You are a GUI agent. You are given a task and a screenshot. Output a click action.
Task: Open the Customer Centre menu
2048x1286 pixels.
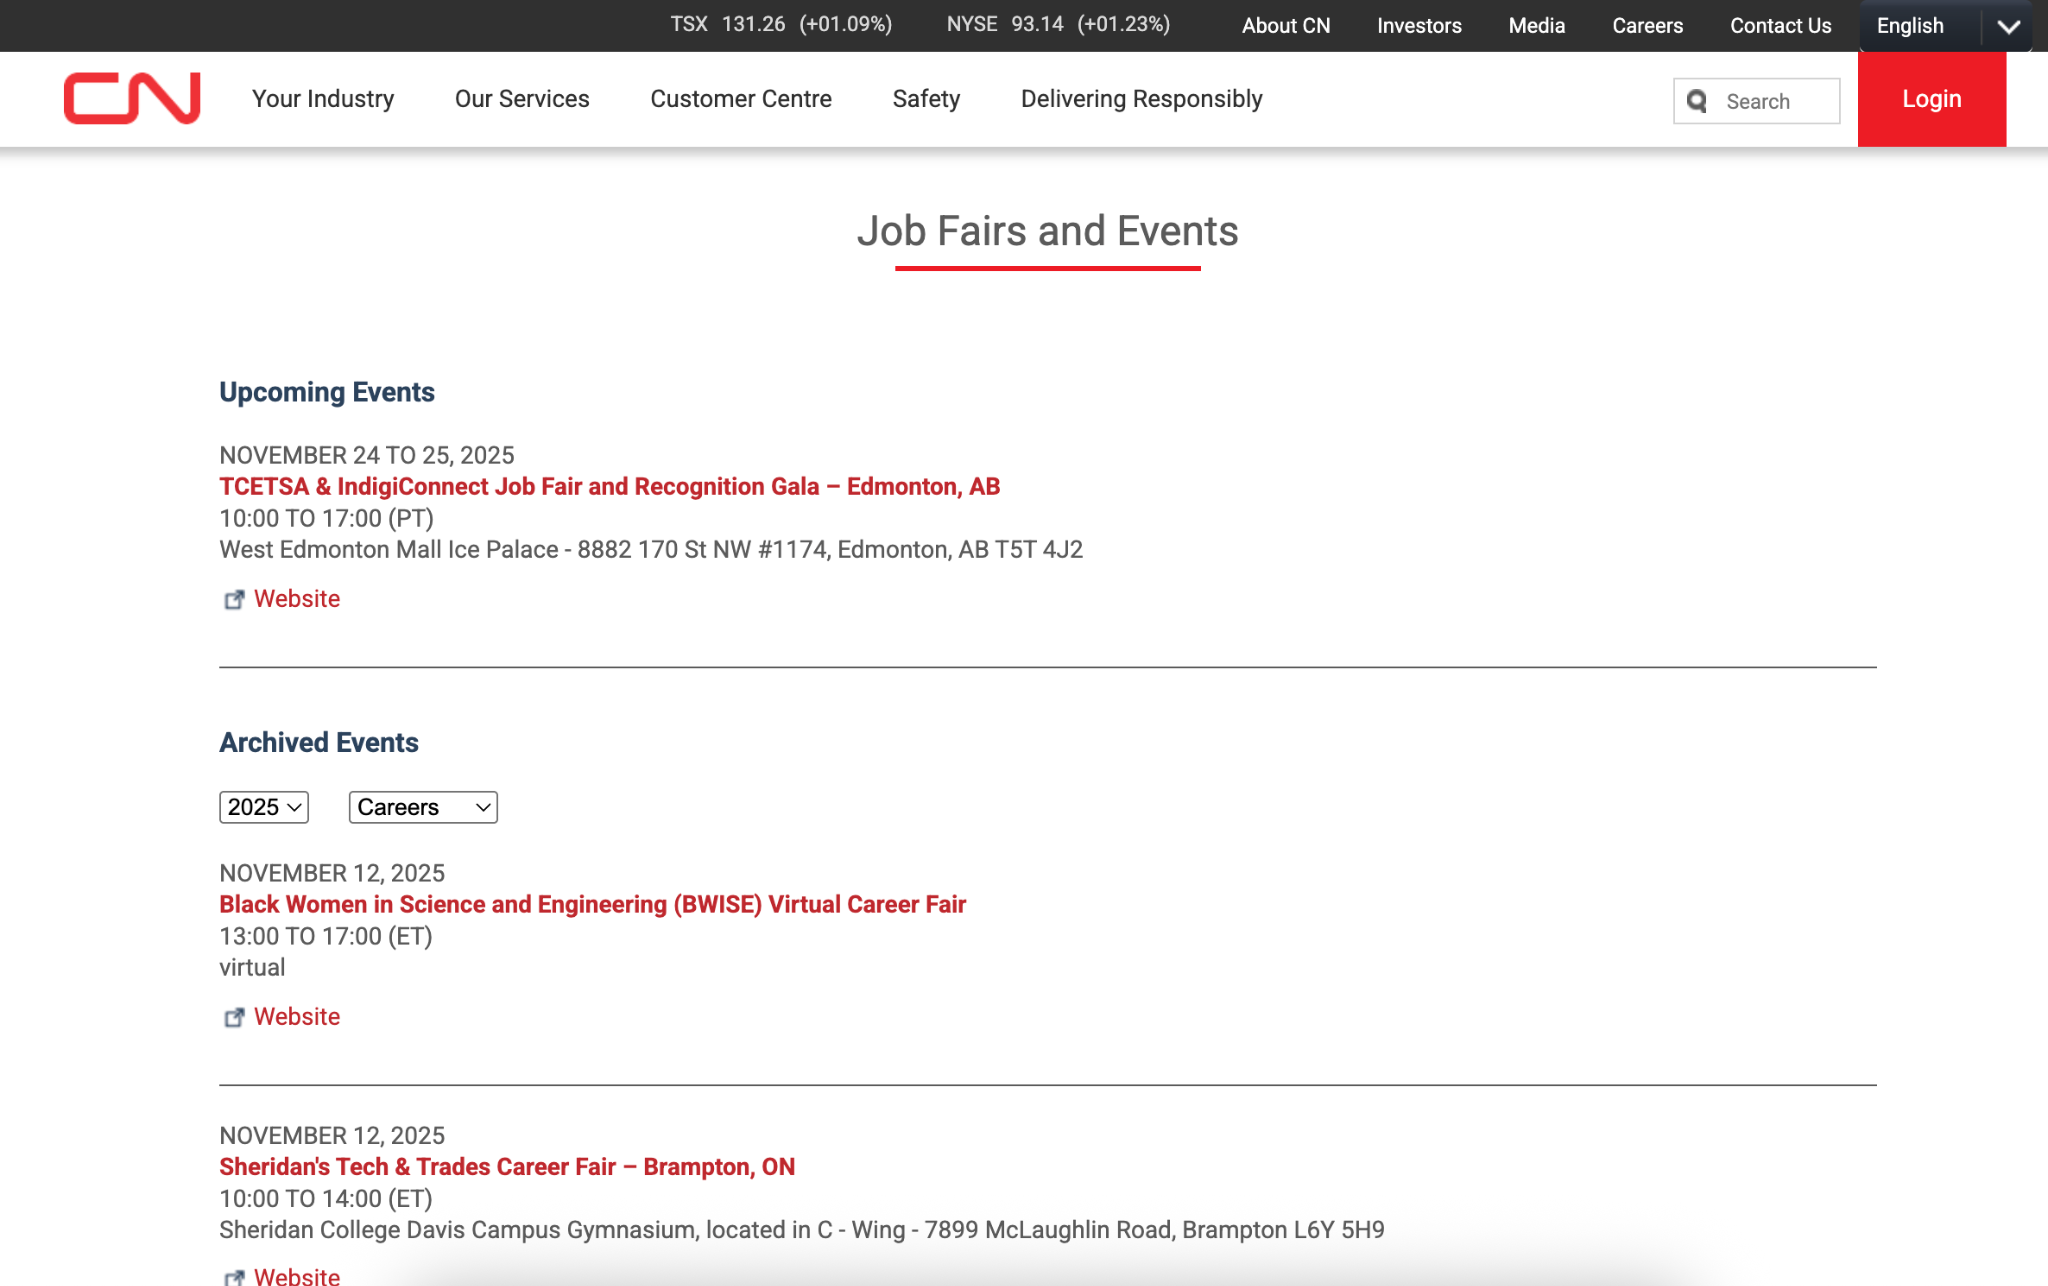[740, 99]
